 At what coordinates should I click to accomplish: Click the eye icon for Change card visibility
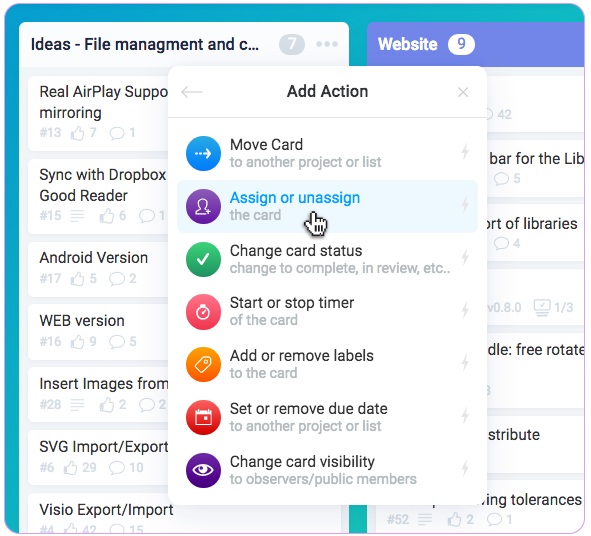203,470
